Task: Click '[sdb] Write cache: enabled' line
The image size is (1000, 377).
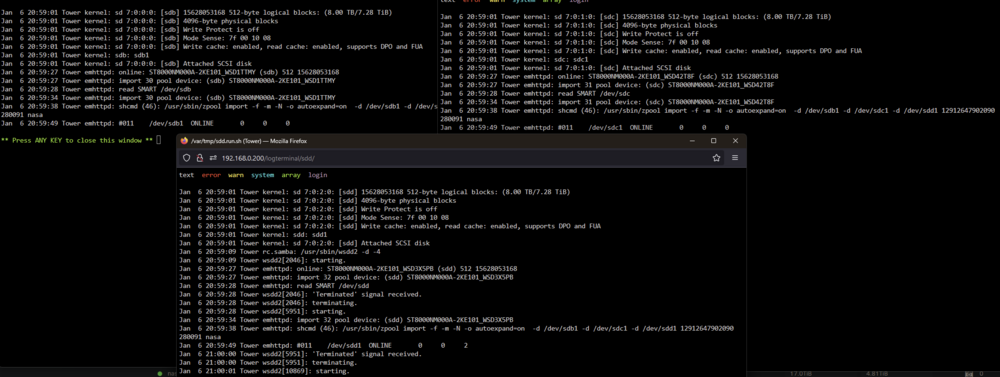Action: (212, 47)
